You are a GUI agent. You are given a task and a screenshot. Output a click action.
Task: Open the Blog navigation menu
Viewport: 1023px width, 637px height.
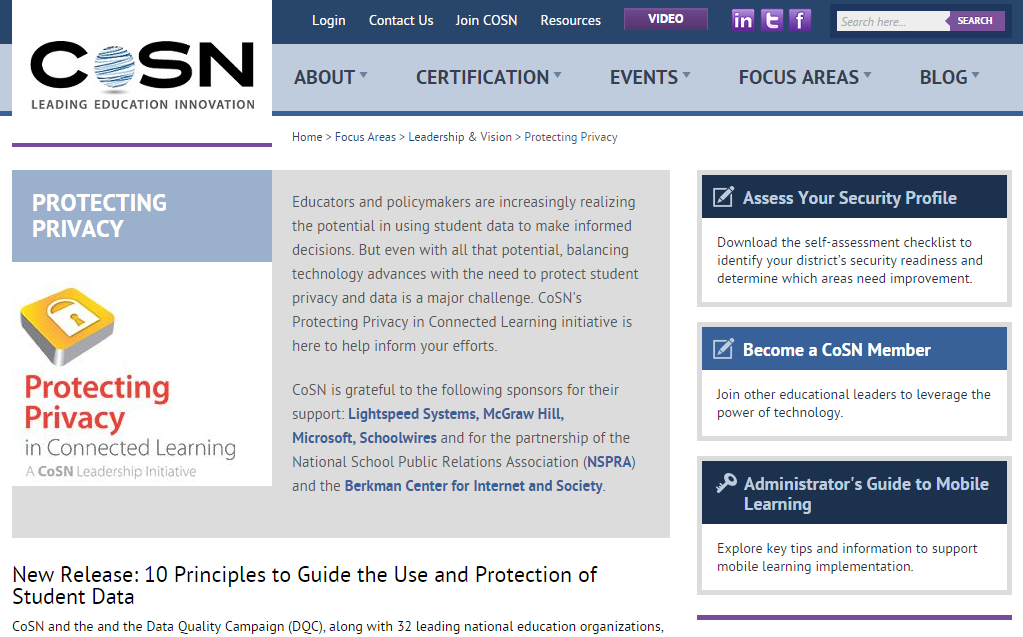point(949,77)
